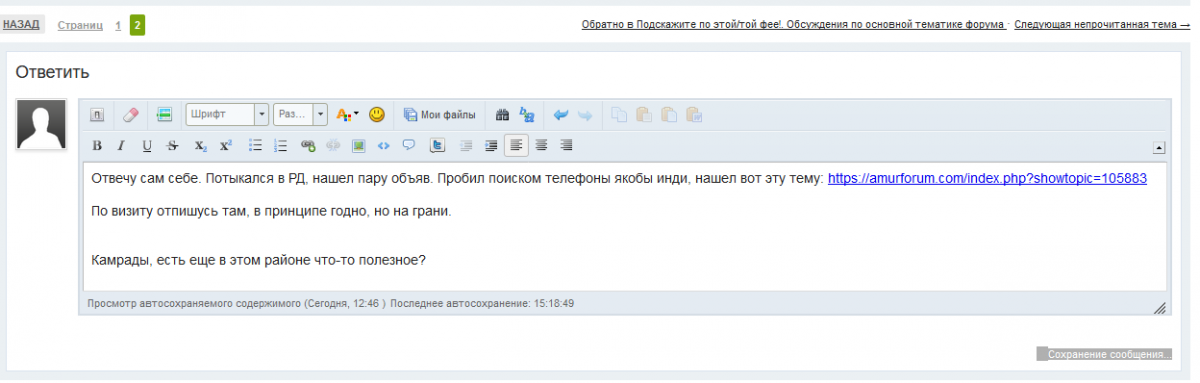The height and width of the screenshot is (383, 1200).
Task: Toggle center alignment of text
Action: tap(541, 146)
